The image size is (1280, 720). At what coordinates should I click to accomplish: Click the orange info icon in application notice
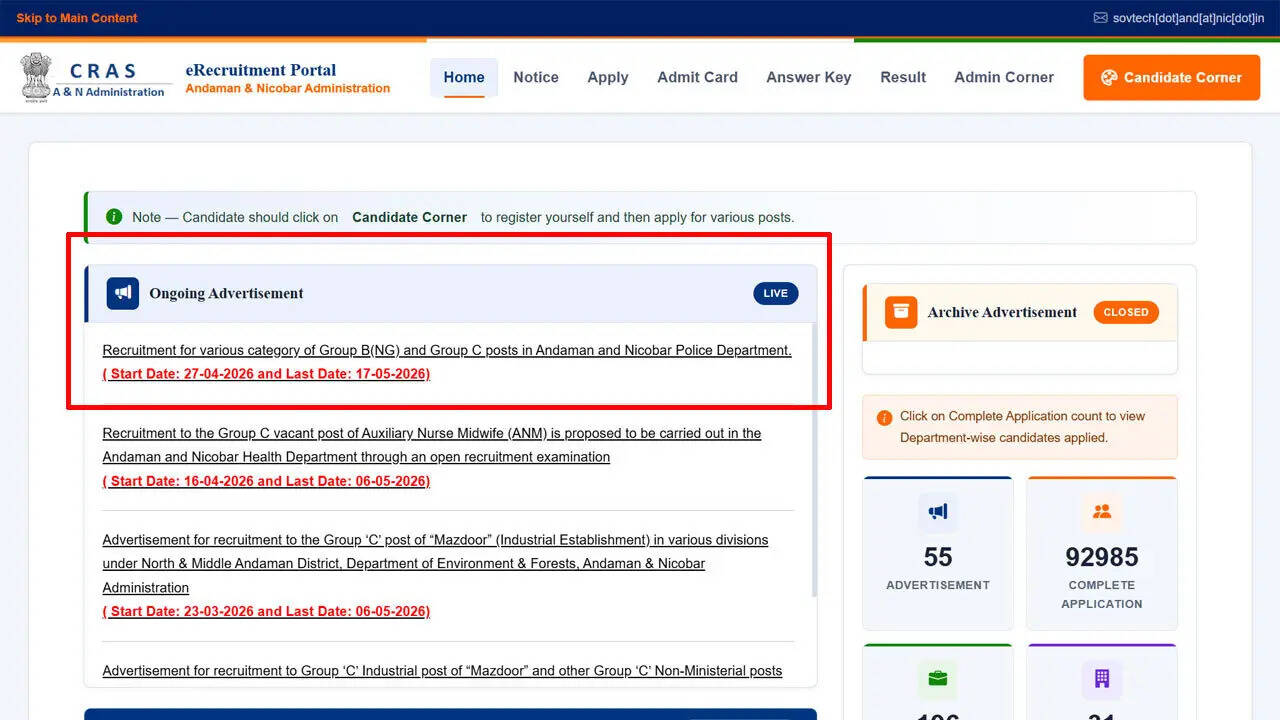coord(884,418)
